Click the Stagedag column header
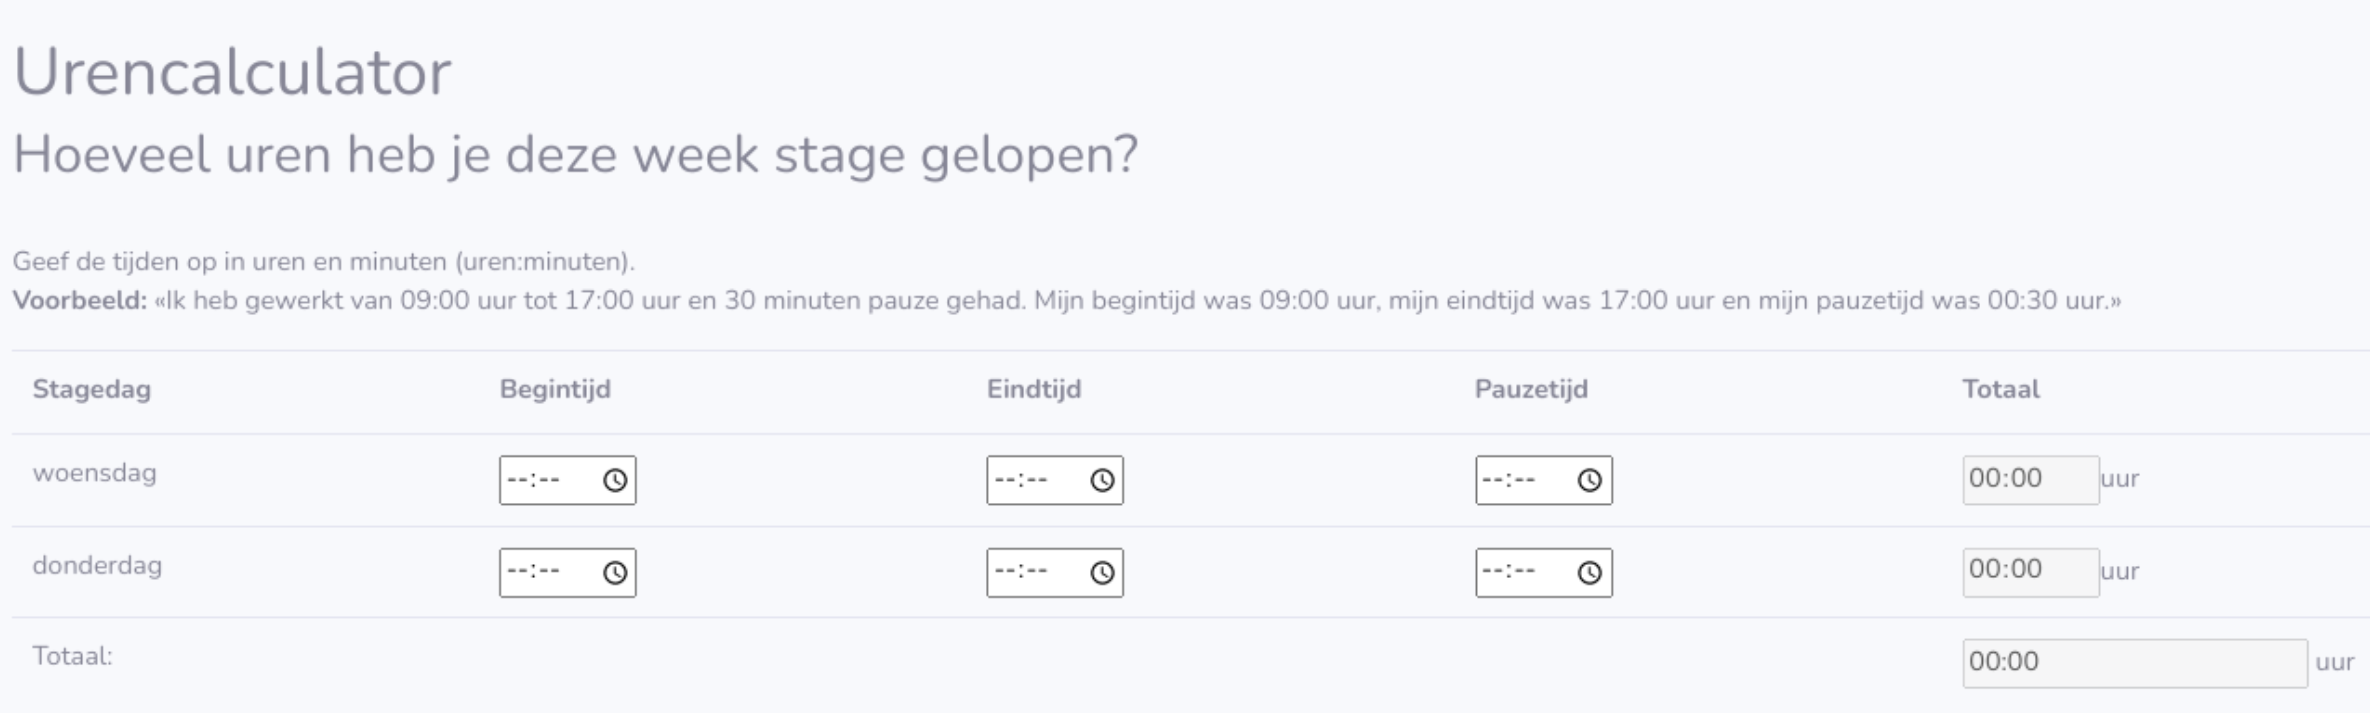This screenshot has height=713, width=2370. [92, 390]
